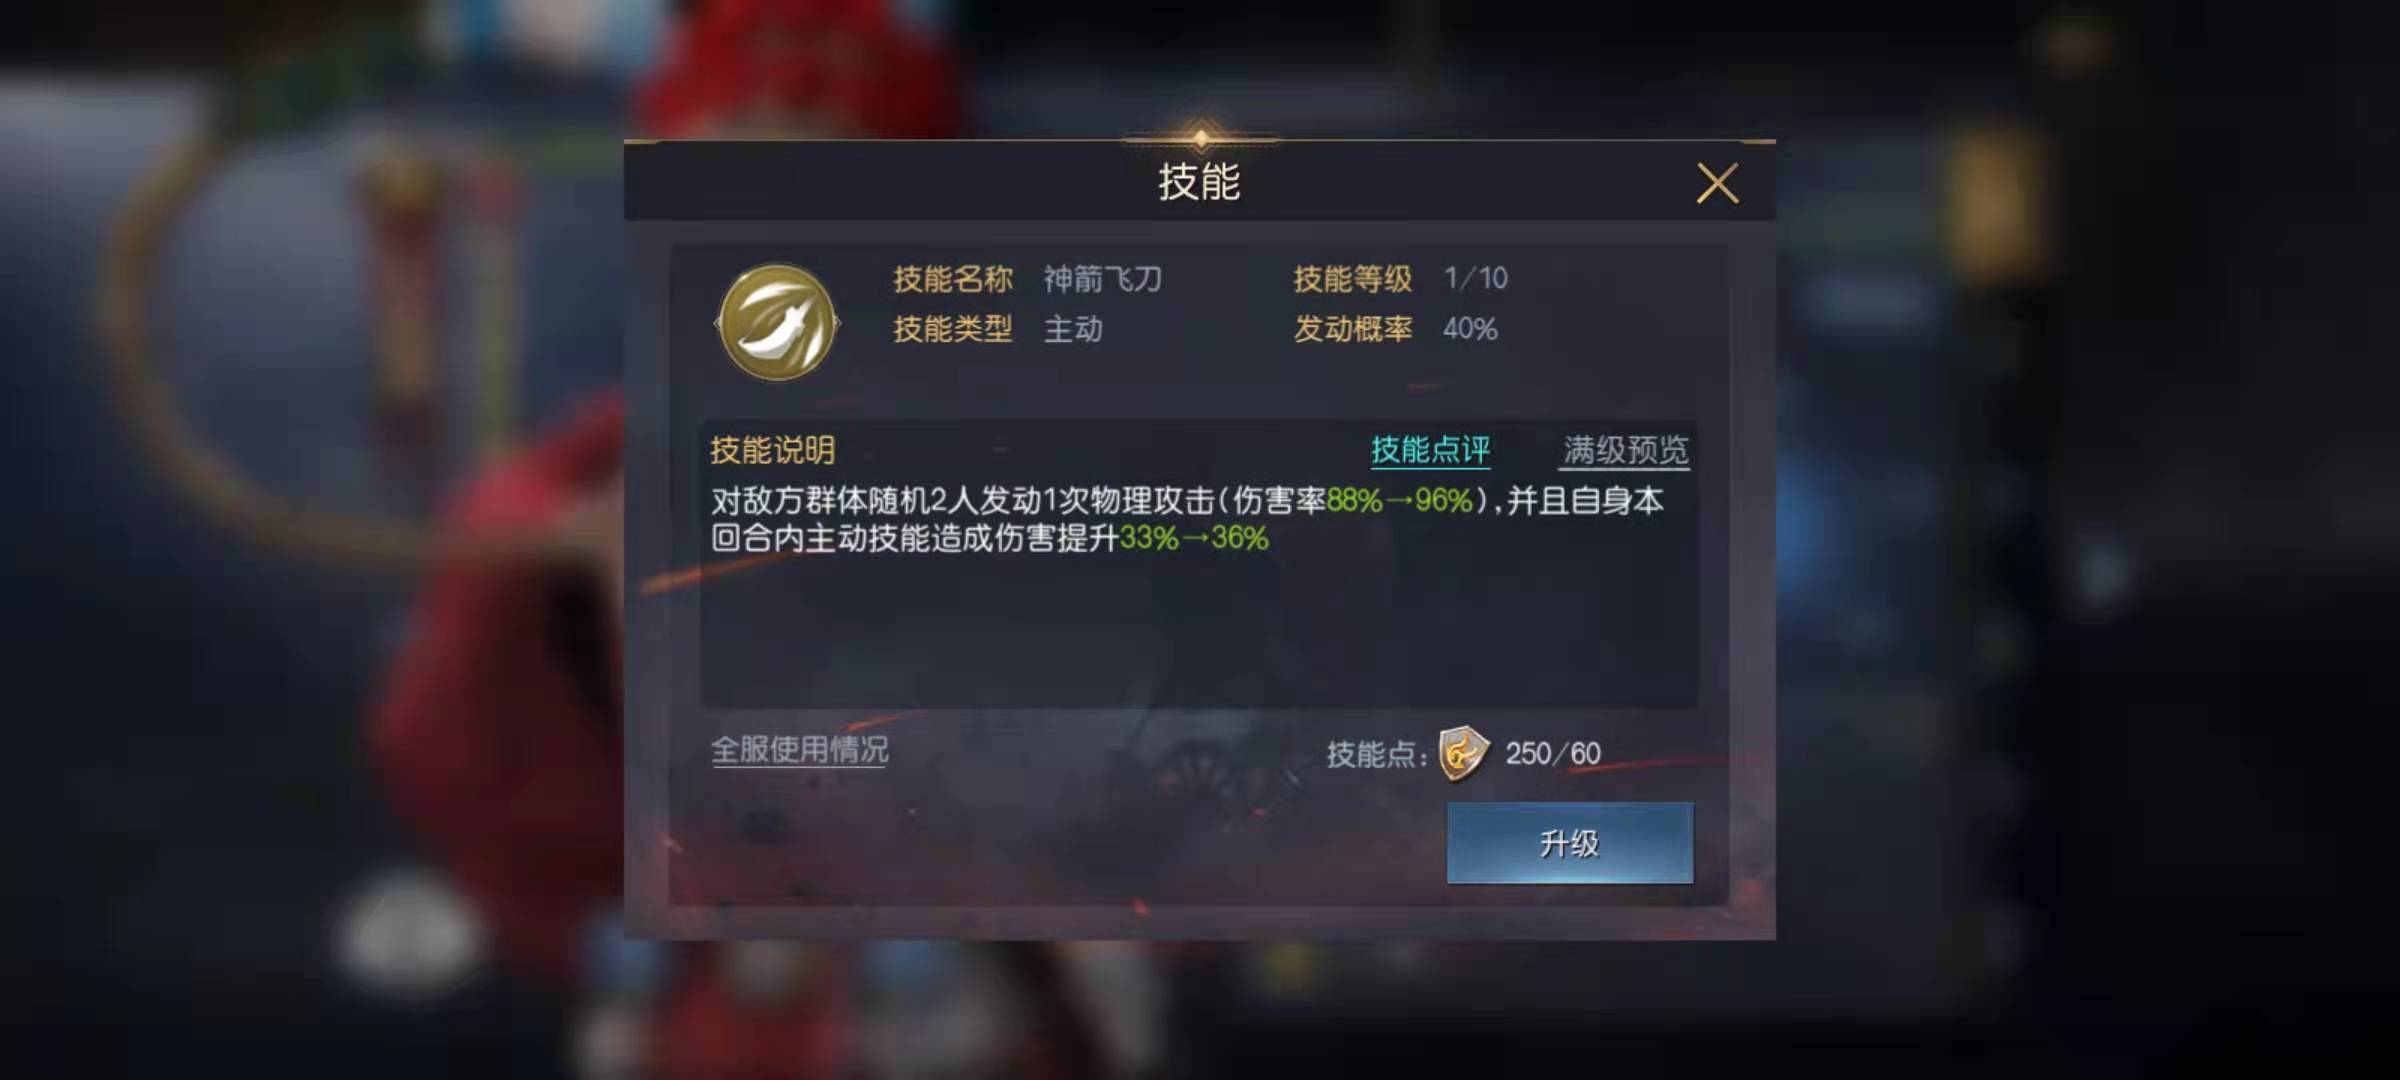Tap the 发动概率 40% trigger rate value
This screenshot has height=1080, width=2400.
pyautogui.click(x=1470, y=329)
